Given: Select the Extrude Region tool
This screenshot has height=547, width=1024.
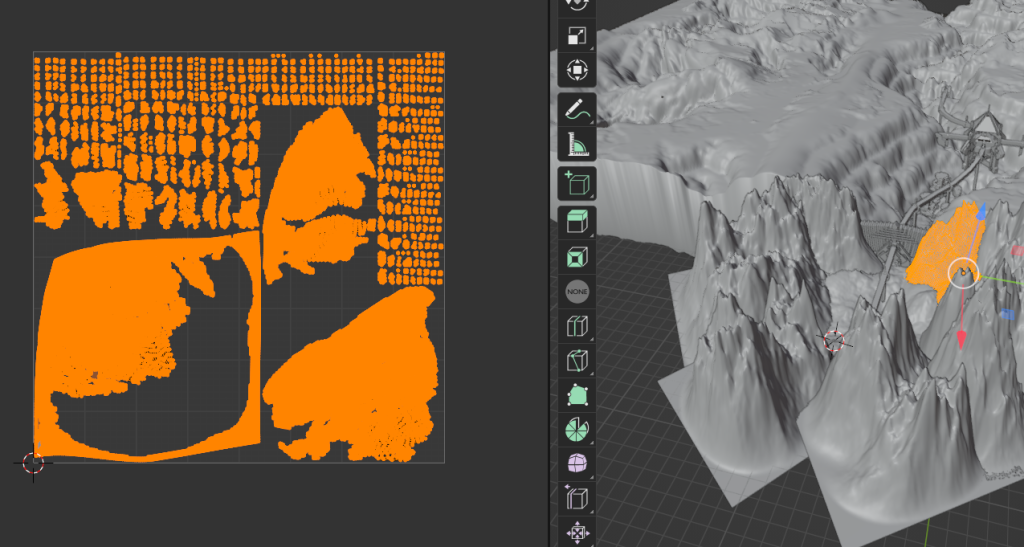Looking at the screenshot, I should click(577, 222).
